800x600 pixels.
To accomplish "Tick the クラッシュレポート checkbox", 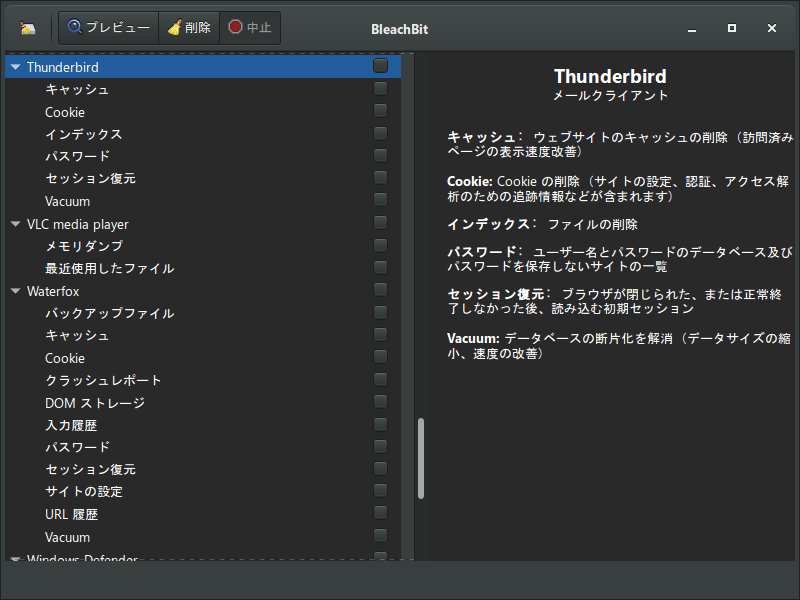I will 380,380.
